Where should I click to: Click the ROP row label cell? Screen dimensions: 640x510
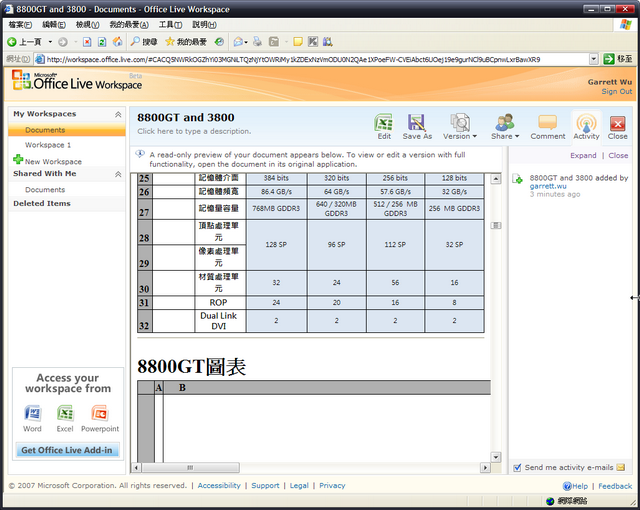[220, 303]
